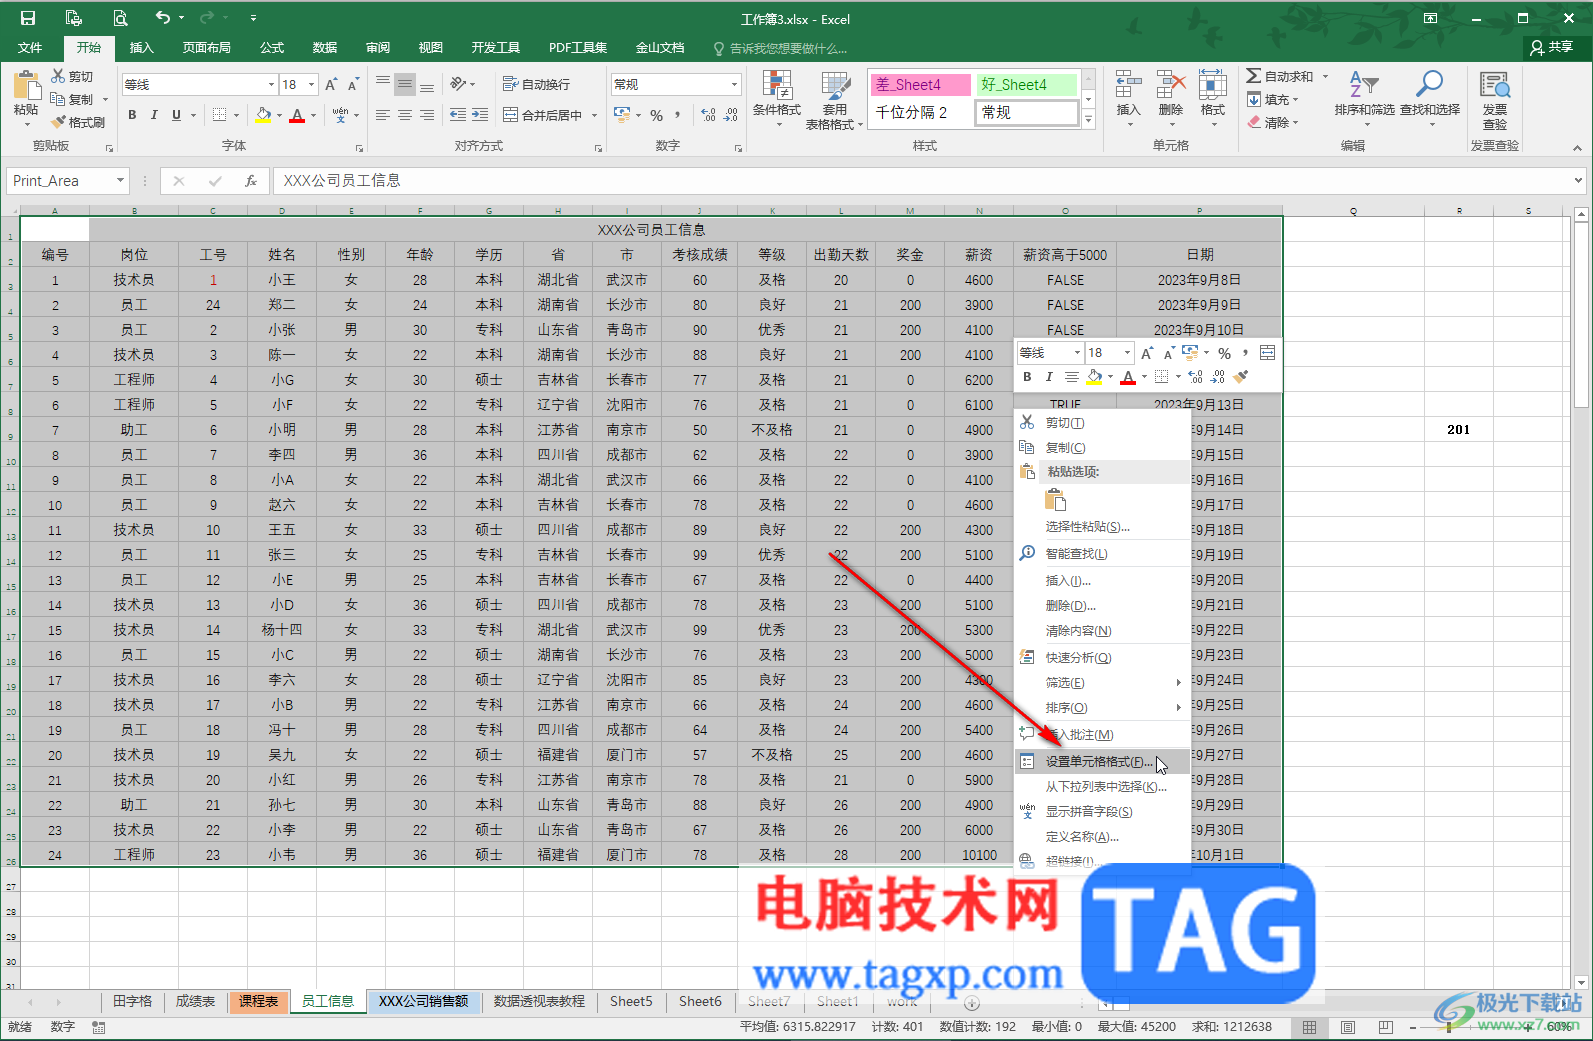Click Find and Select (查找和选择) icon
This screenshot has width=1593, height=1041.
[x=1430, y=99]
